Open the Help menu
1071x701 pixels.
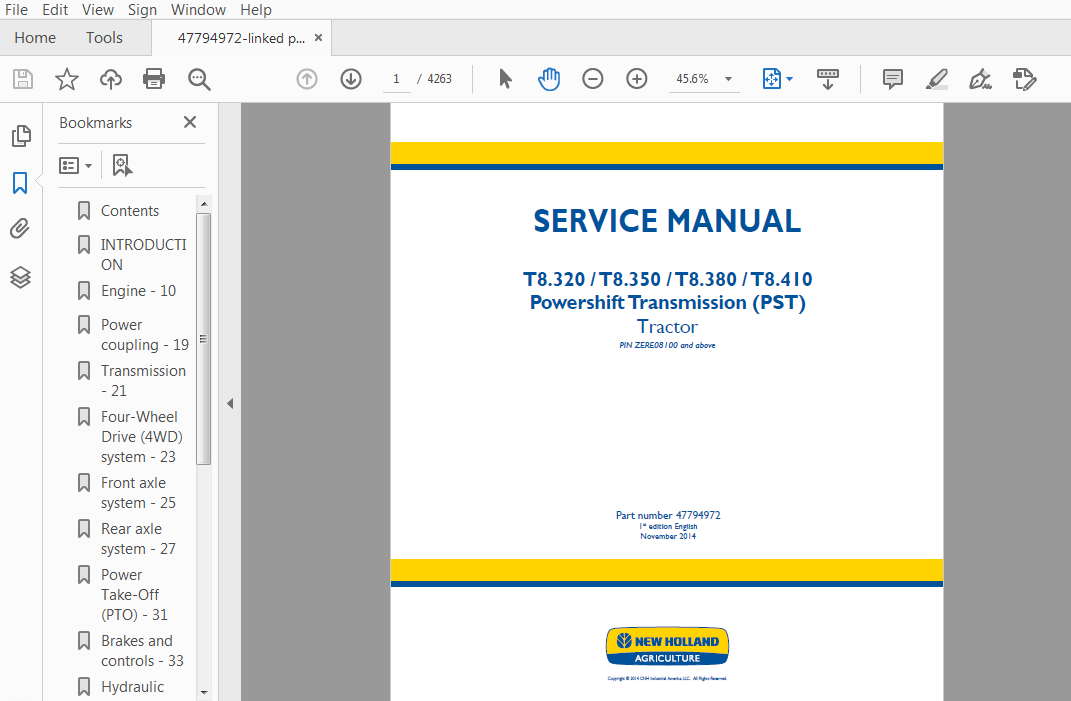pos(255,10)
